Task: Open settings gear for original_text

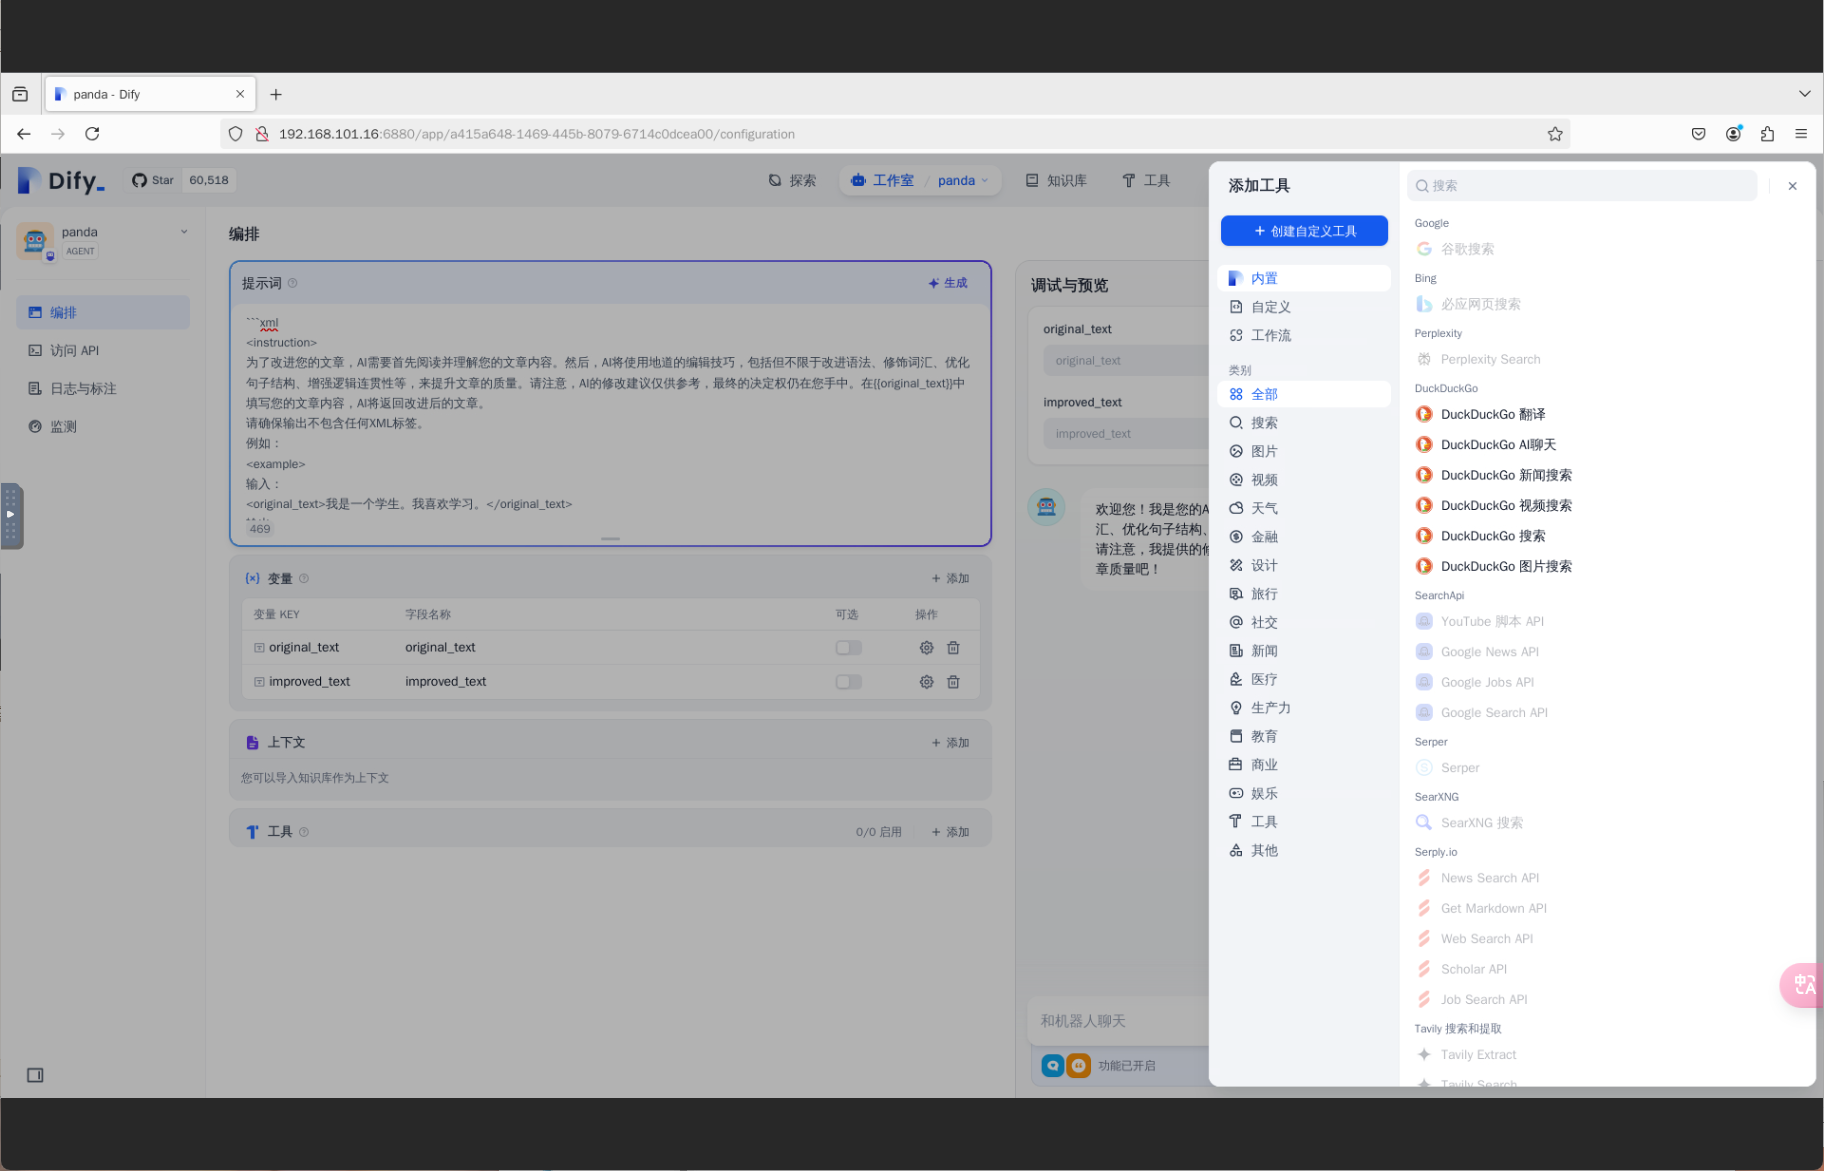Action: point(926,648)
